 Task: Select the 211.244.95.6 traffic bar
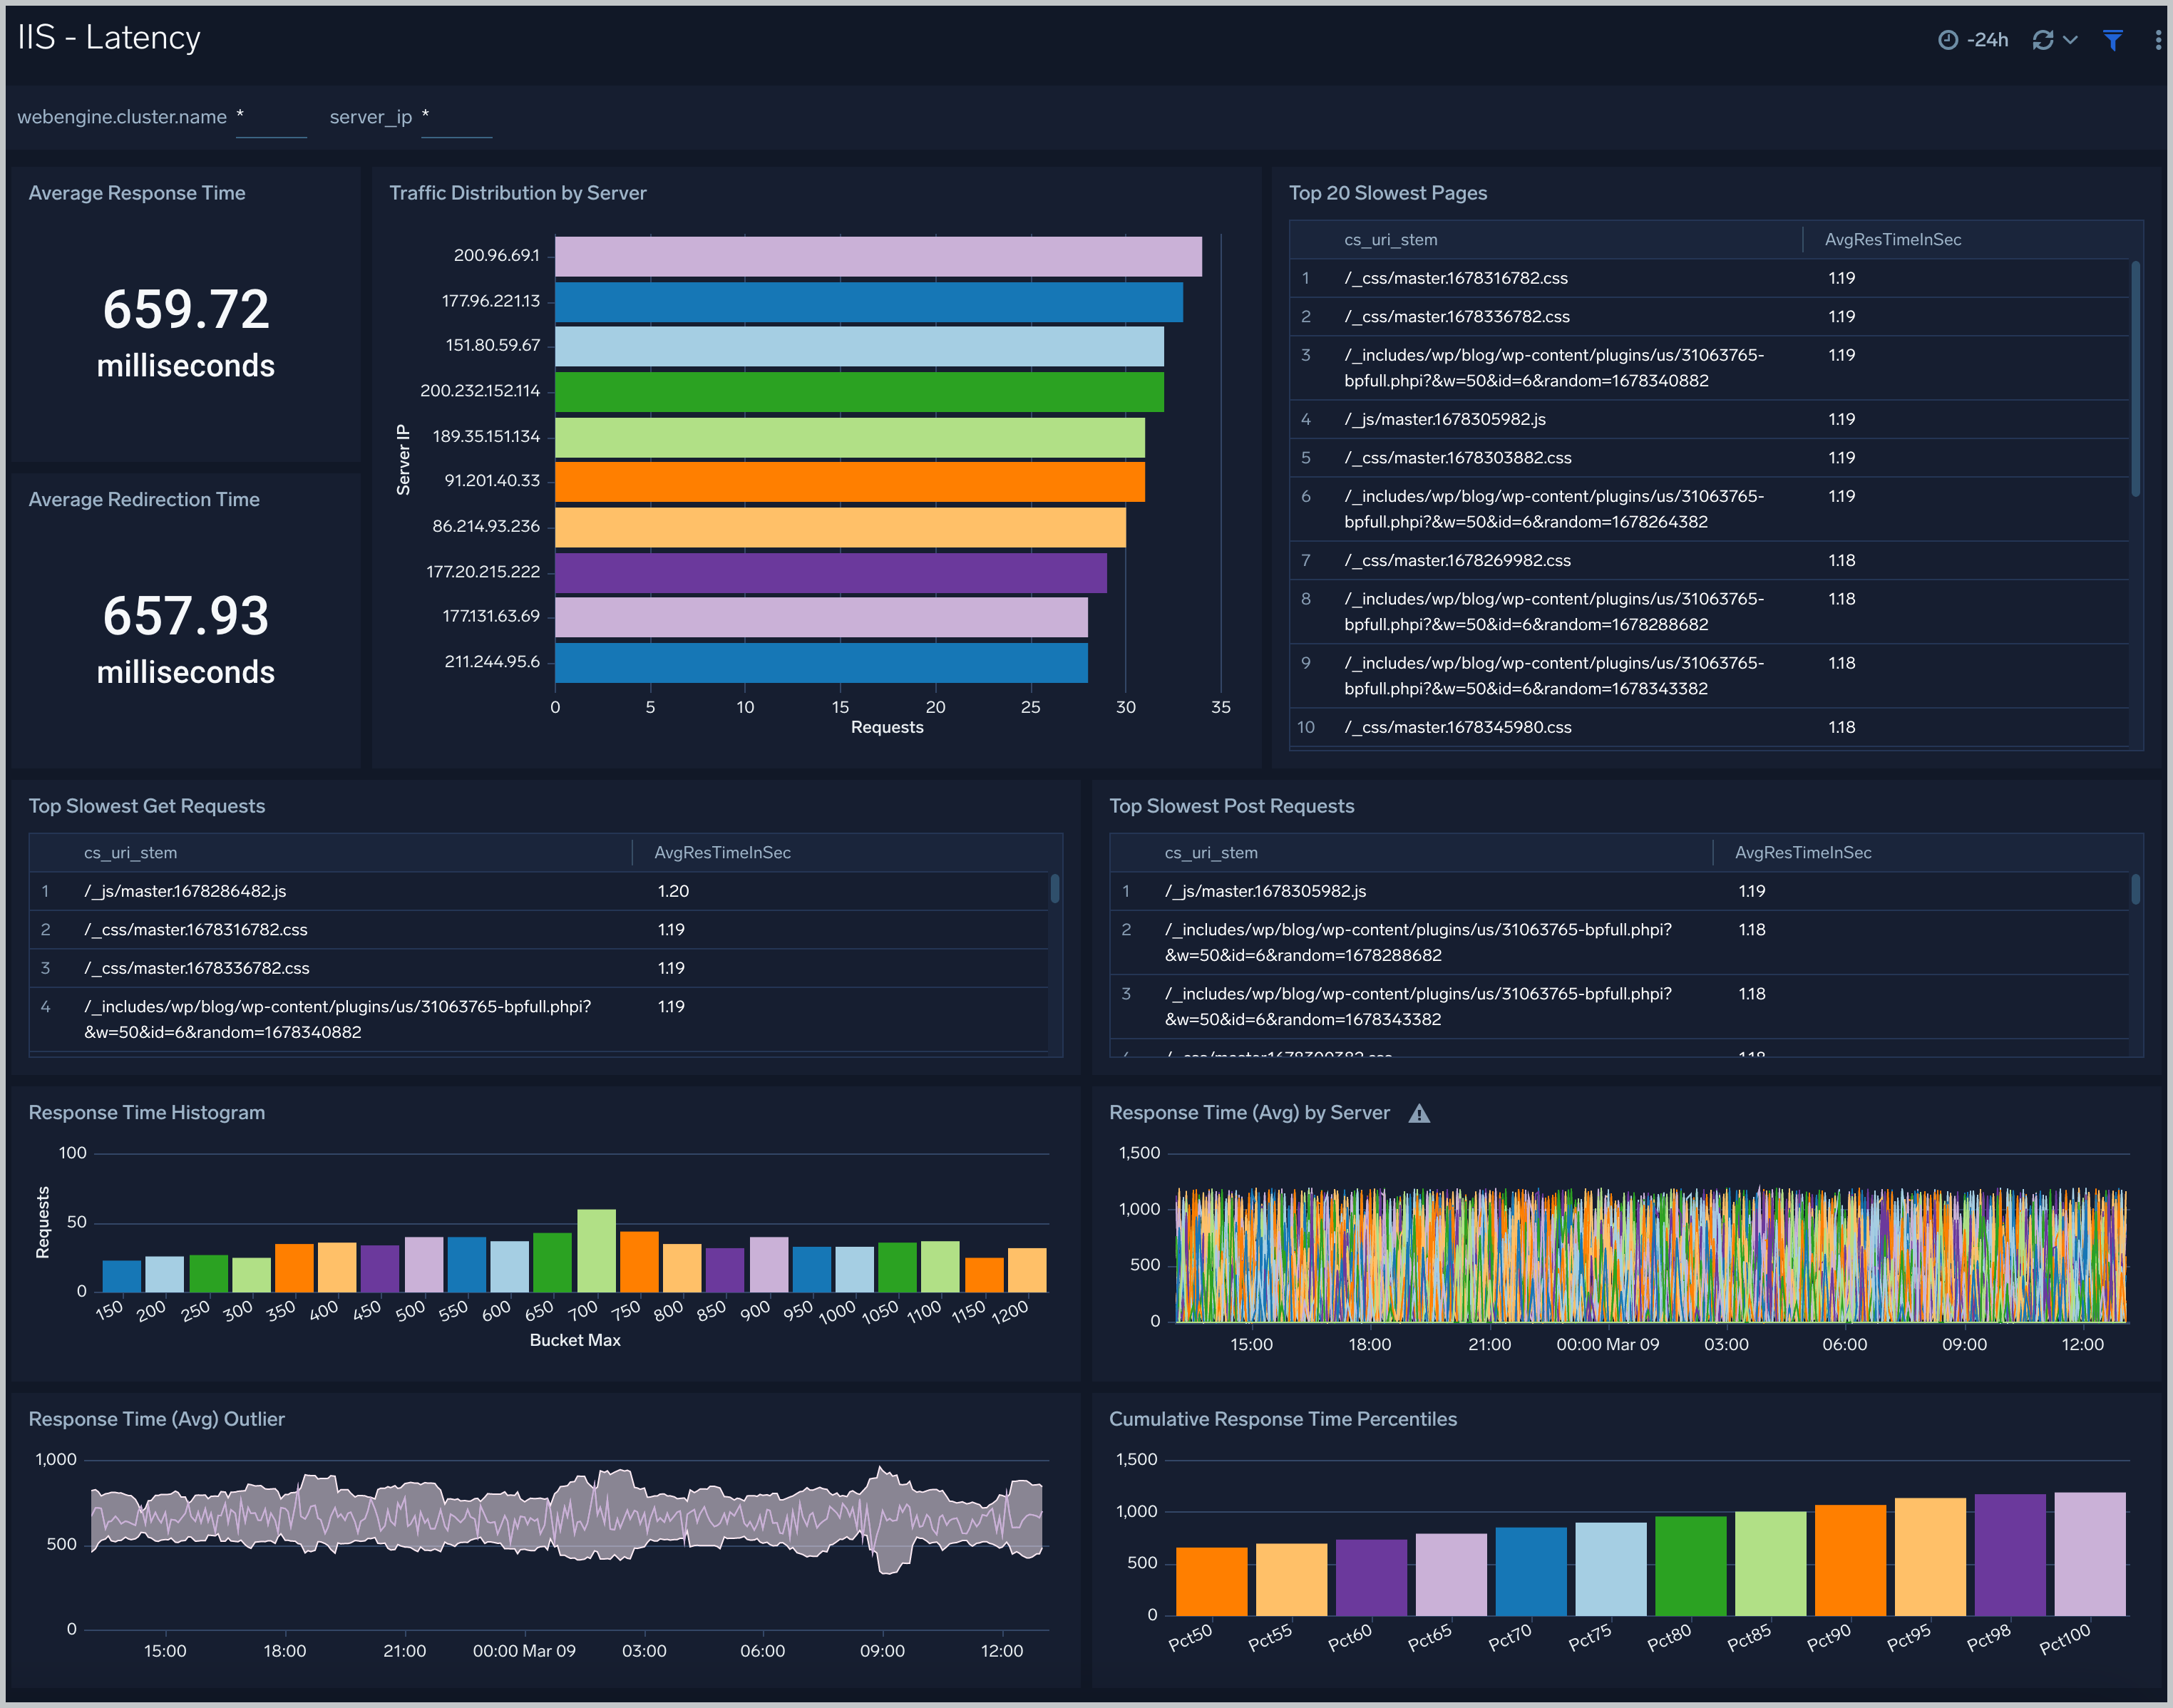(821, 663)
